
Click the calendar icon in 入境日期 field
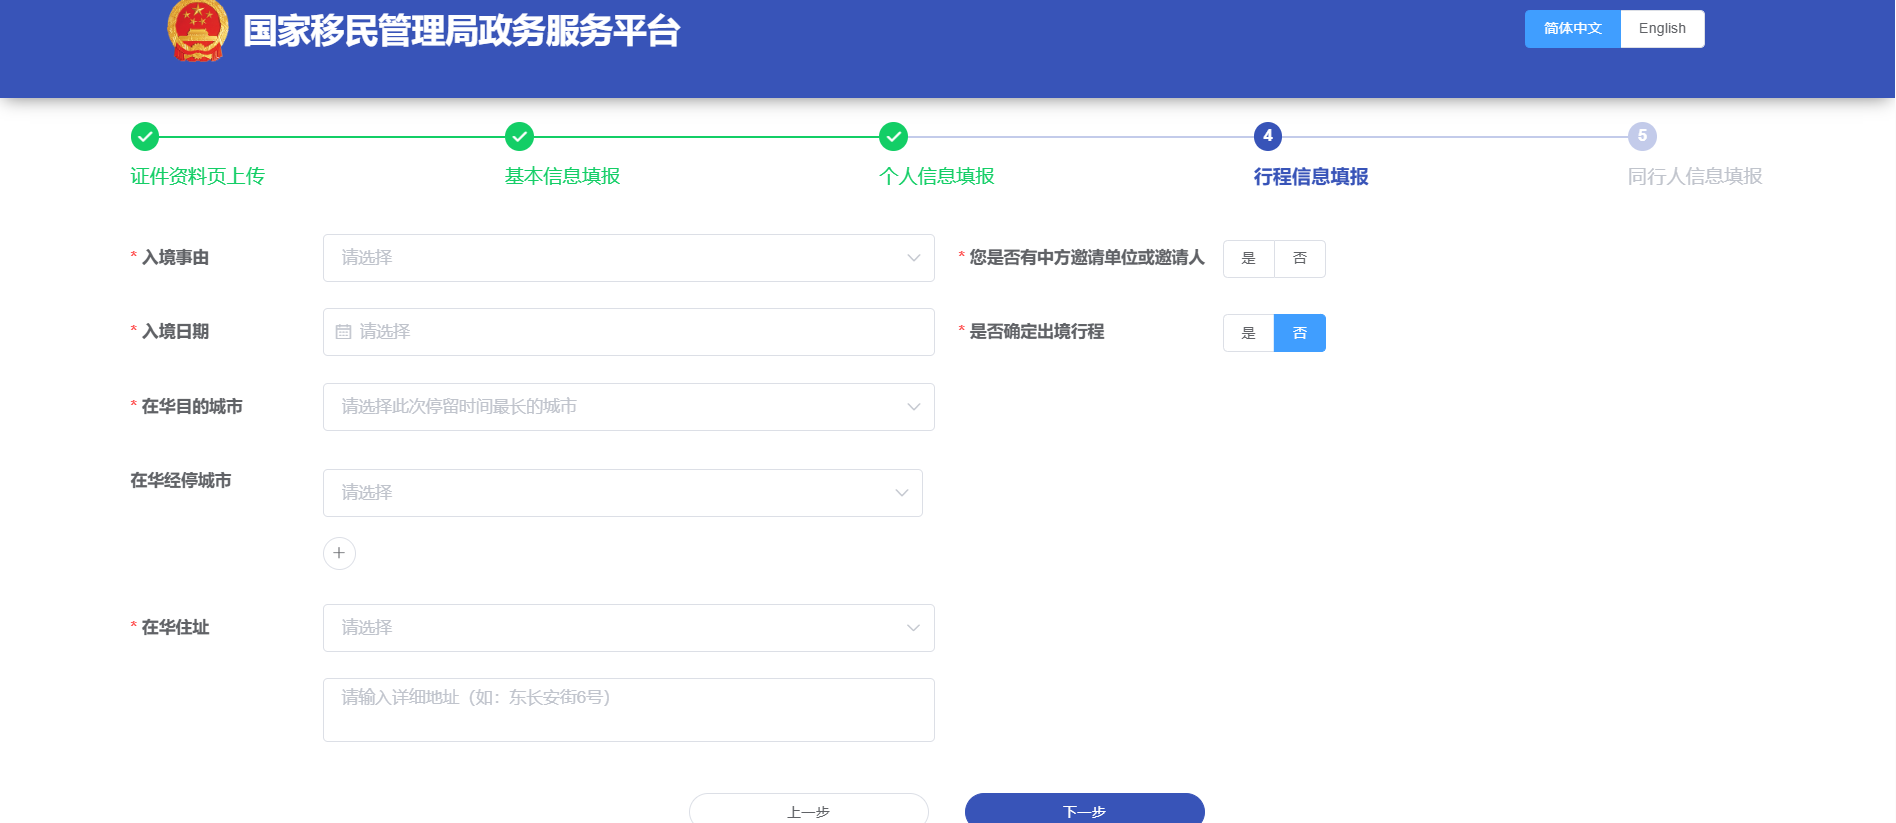coord(343,332)
